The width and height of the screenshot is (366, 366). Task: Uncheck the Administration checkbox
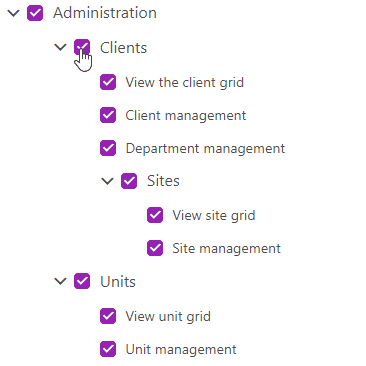click(x=35, y=13)
